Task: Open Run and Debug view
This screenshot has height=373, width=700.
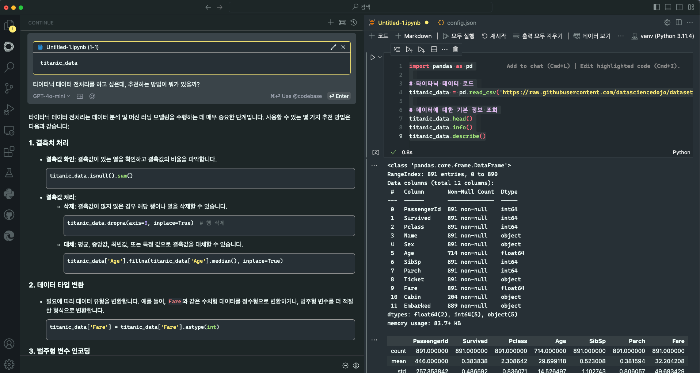Action: (9, 109)
